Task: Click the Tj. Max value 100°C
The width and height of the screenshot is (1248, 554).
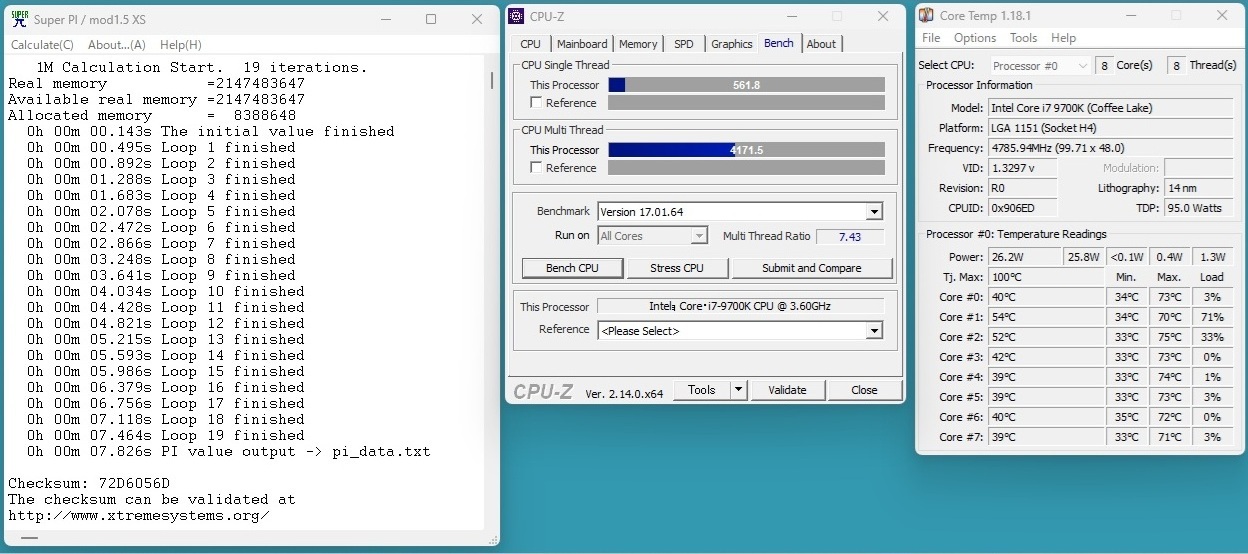Action: point(1046,277)
